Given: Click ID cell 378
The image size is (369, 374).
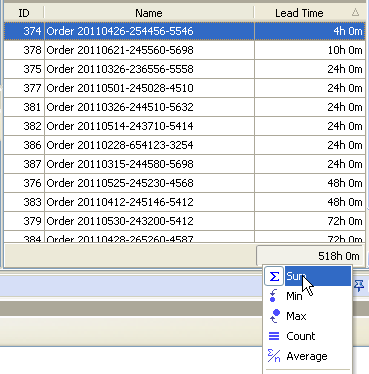Looking at the screenshot, I should coord(24,50).
